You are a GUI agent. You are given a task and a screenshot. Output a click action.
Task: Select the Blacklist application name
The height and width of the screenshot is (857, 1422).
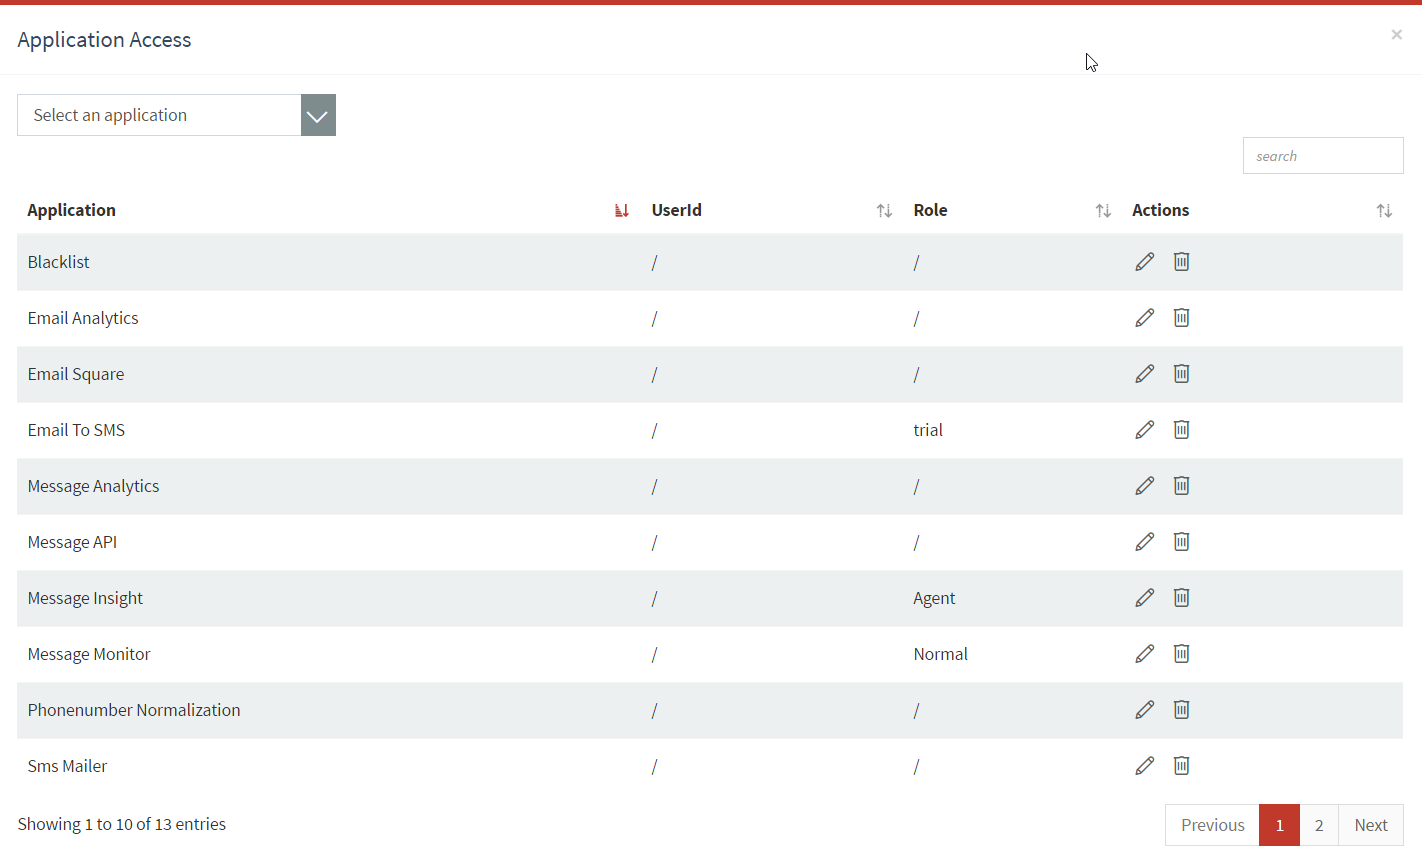[x=58, y=262]
